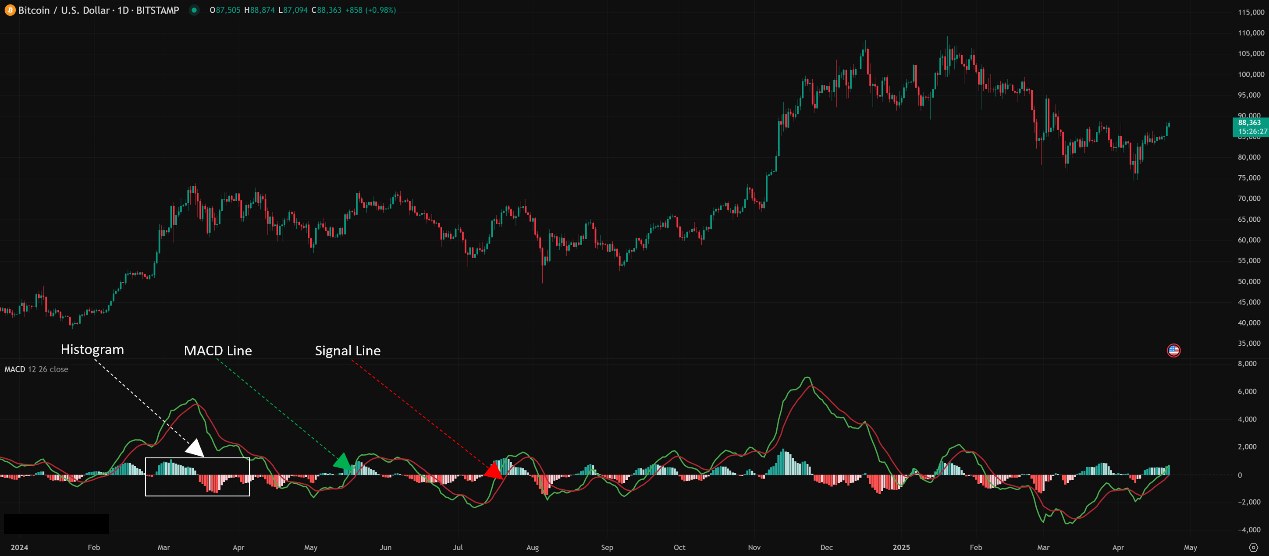Click the Aug label on time axis

pos(533,548)
